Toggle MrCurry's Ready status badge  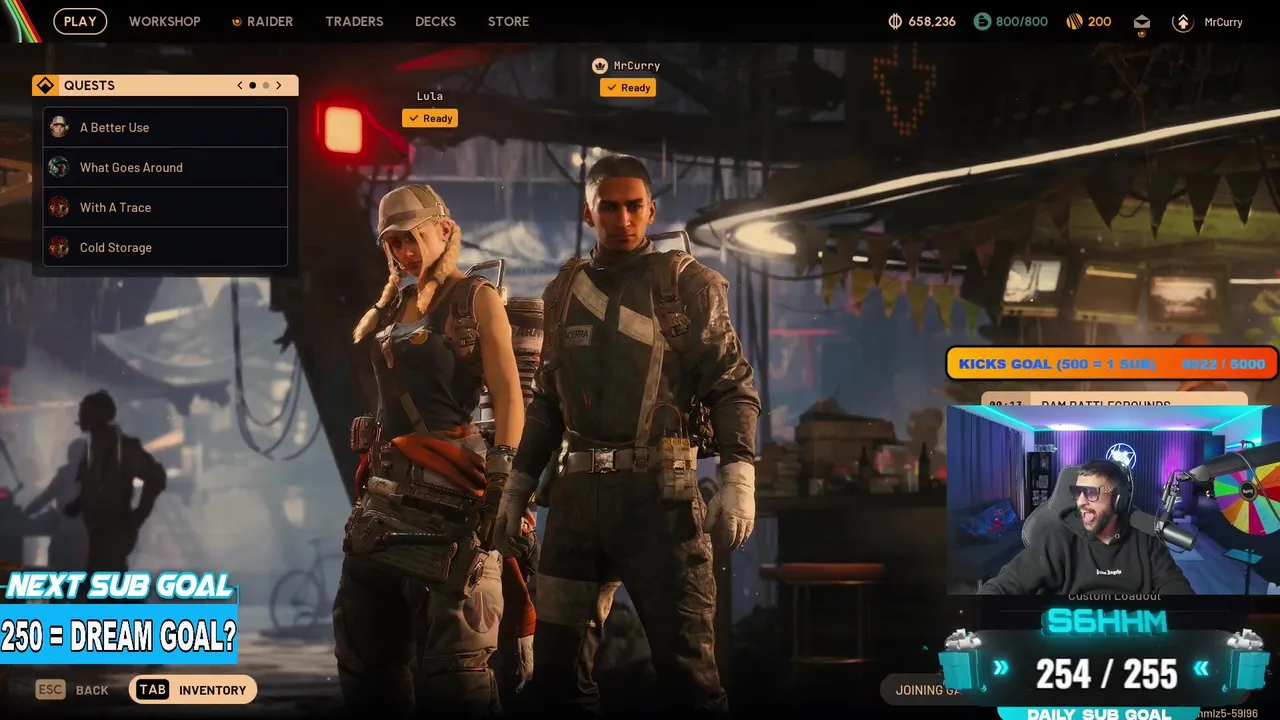tap(628, 87)
